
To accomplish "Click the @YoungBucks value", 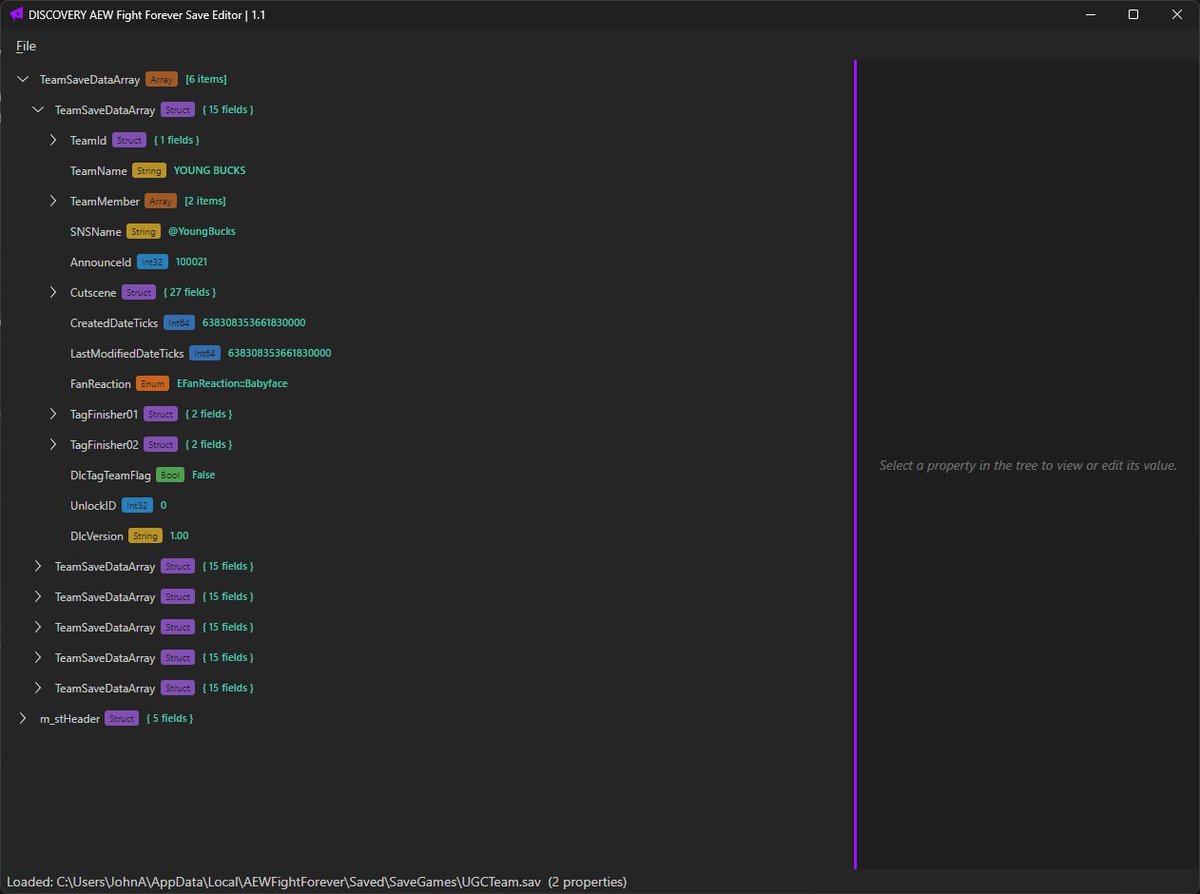I will (202, 231).
